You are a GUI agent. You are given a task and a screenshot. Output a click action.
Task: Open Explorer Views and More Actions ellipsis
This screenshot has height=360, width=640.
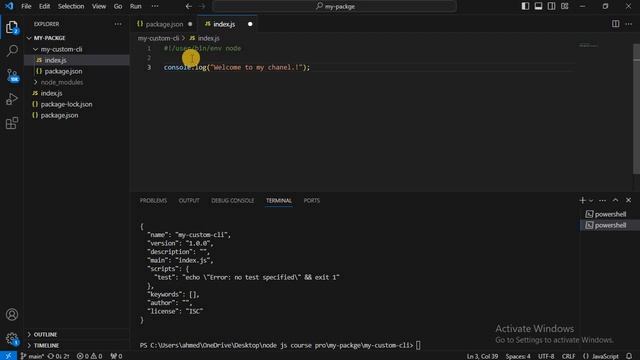click(x=118, y=24)
